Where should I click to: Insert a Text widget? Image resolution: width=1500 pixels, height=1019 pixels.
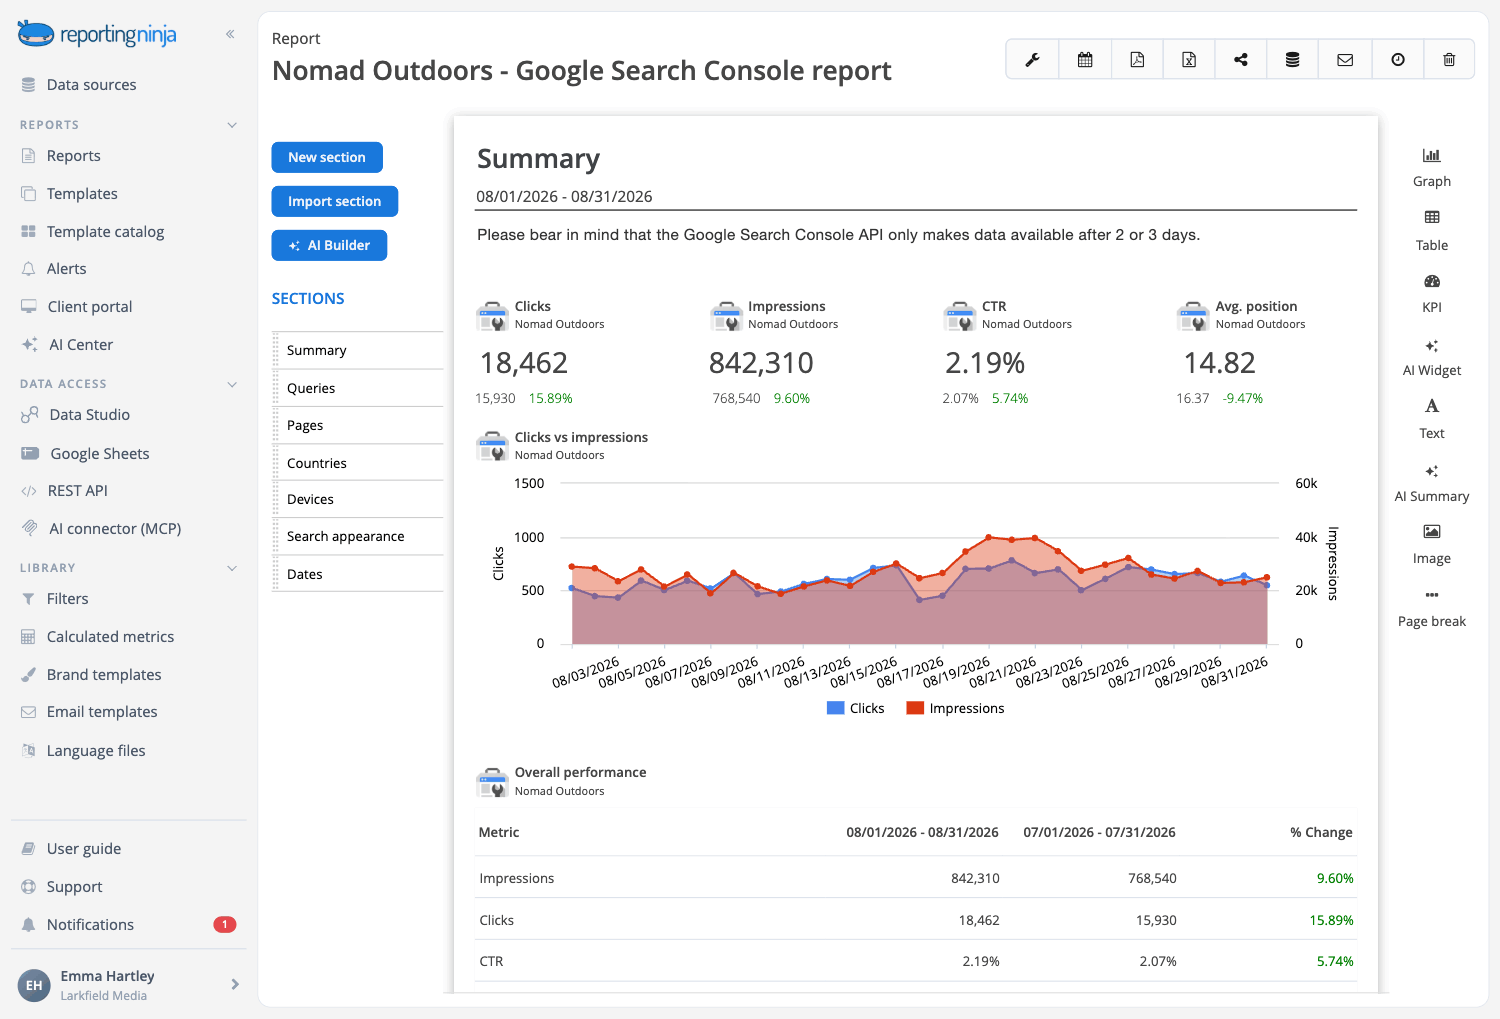tap(1432, 419)
